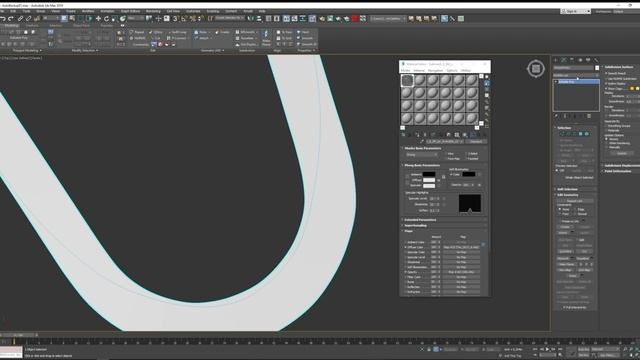This screenshot has width=640, height=360.
Task: Open Material Editor's Navigation menu
Action: (435, 70)
